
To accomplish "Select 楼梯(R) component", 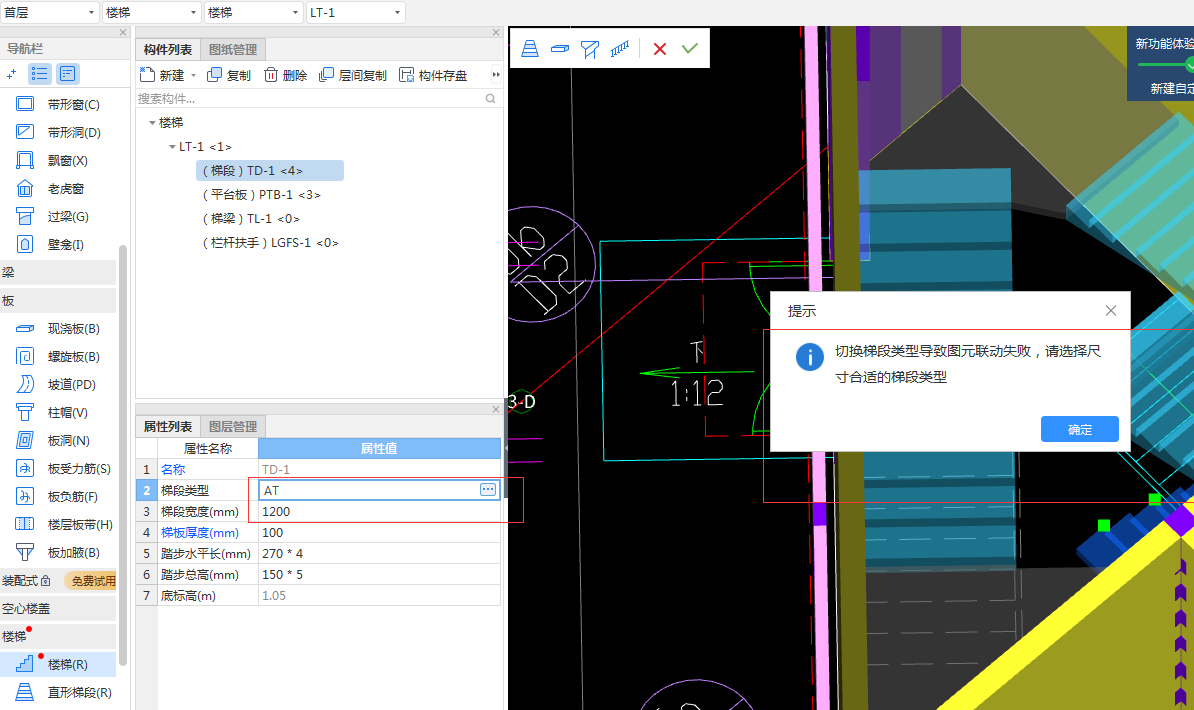I will (x=58, y=664).
